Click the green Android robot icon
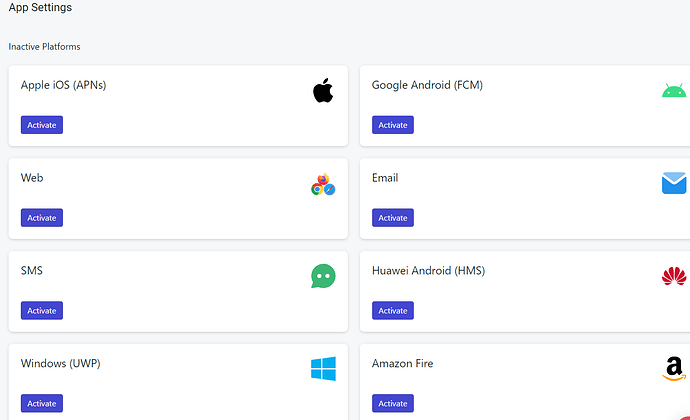 pyautogui.click(x=674, y=91)
